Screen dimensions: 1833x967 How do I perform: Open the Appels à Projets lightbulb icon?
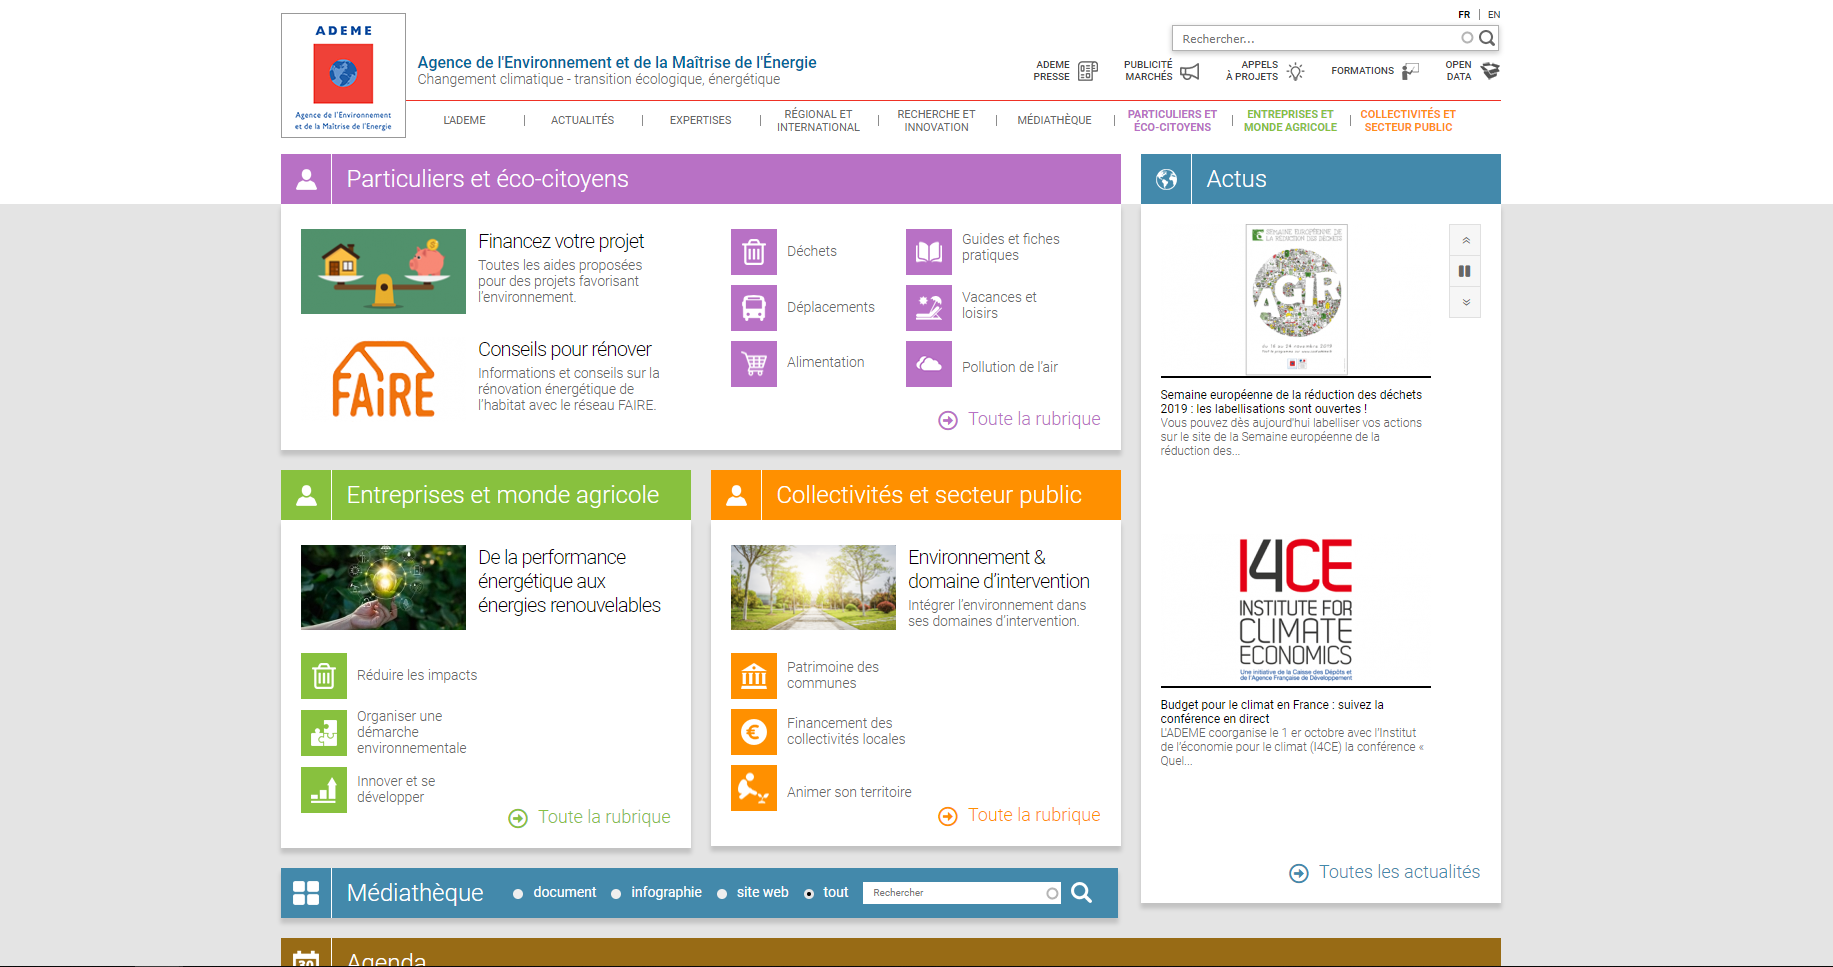coord(1296,71)
